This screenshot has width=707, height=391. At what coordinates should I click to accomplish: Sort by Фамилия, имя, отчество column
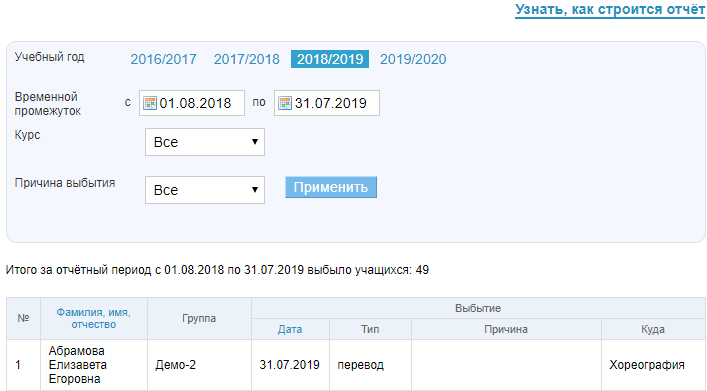point(93,318)
